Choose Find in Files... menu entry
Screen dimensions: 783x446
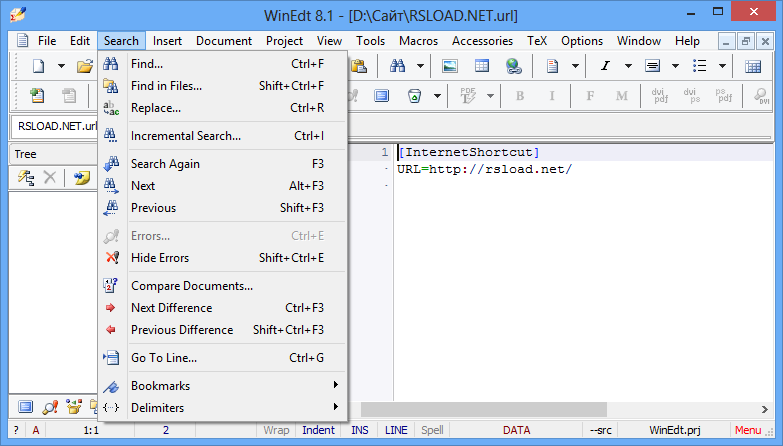pos(223,86)
